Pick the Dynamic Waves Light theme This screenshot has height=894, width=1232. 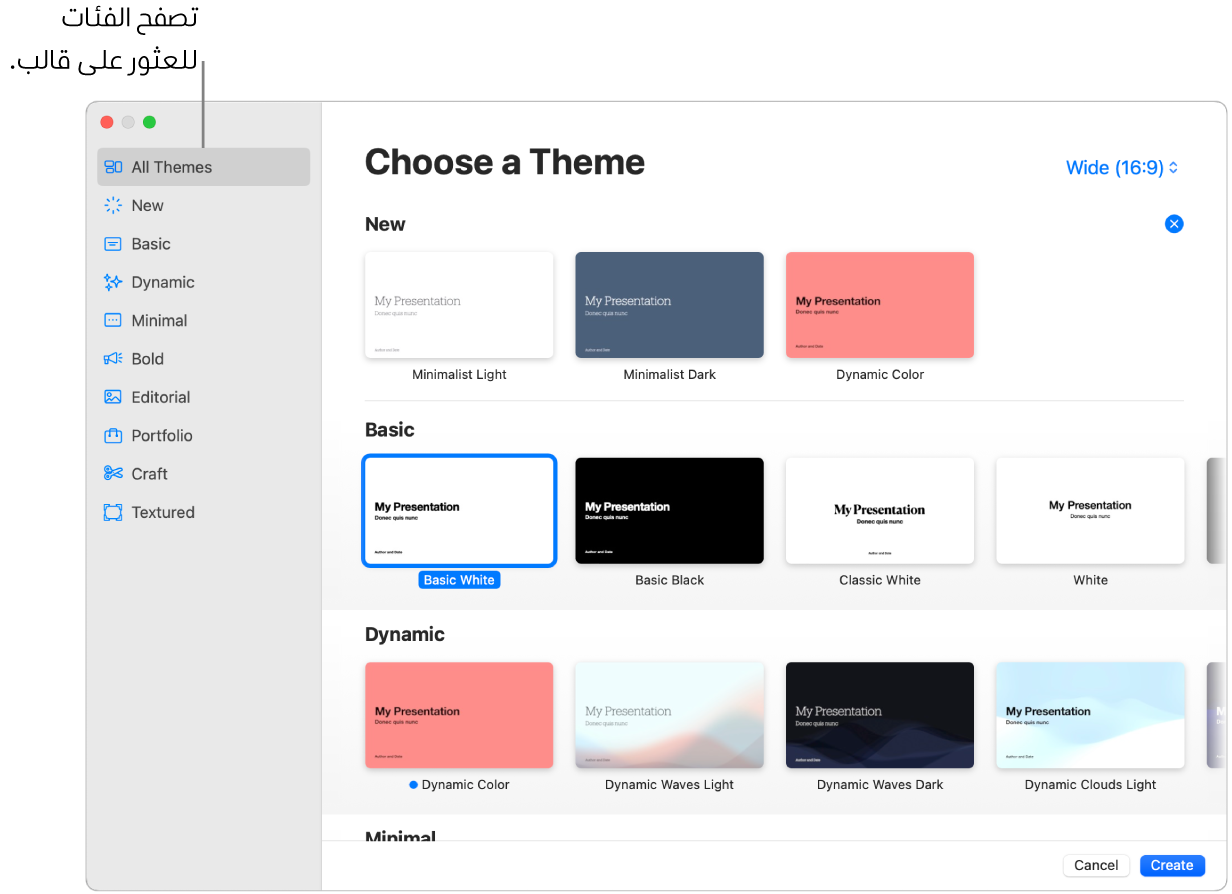(x=669, y=715)
